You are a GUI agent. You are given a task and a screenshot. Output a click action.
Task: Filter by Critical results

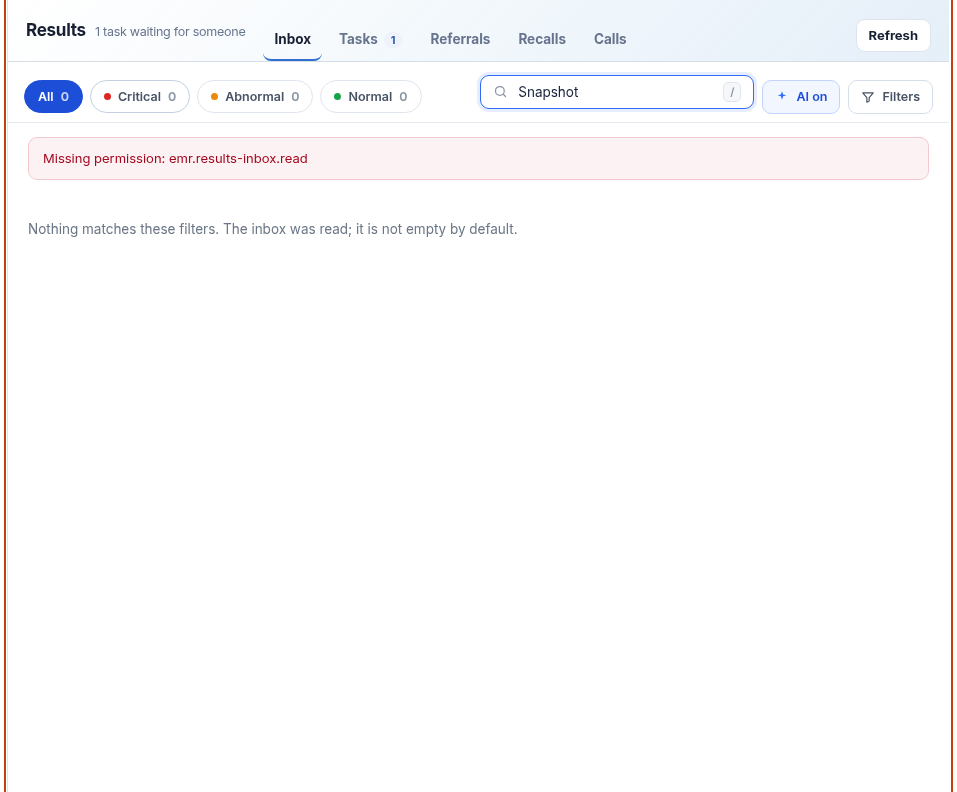[x=140, y=96]
